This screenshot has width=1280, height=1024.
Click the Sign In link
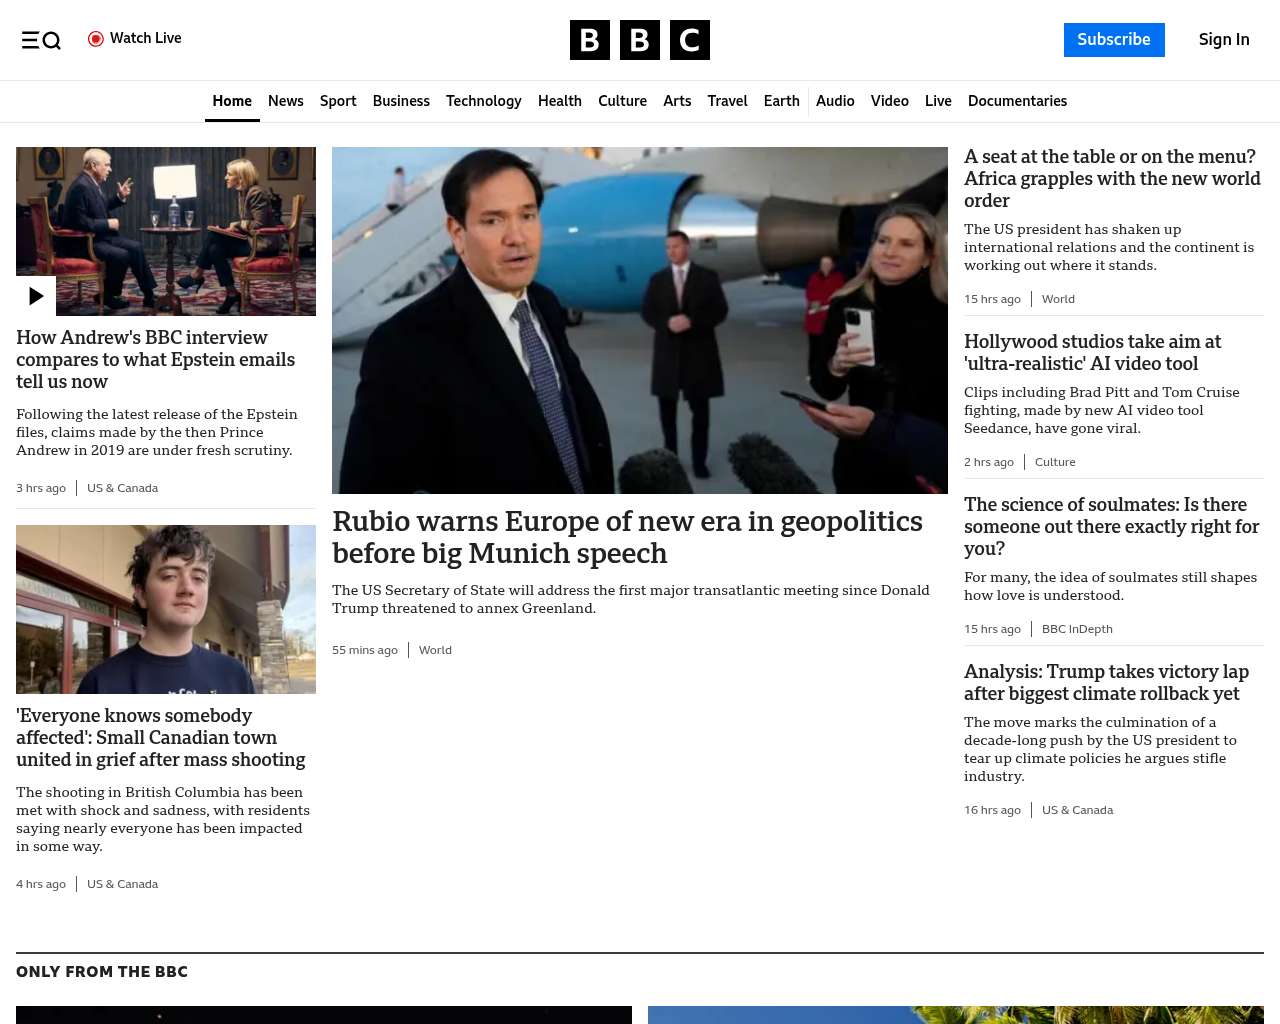click(x=1223, y=40)
